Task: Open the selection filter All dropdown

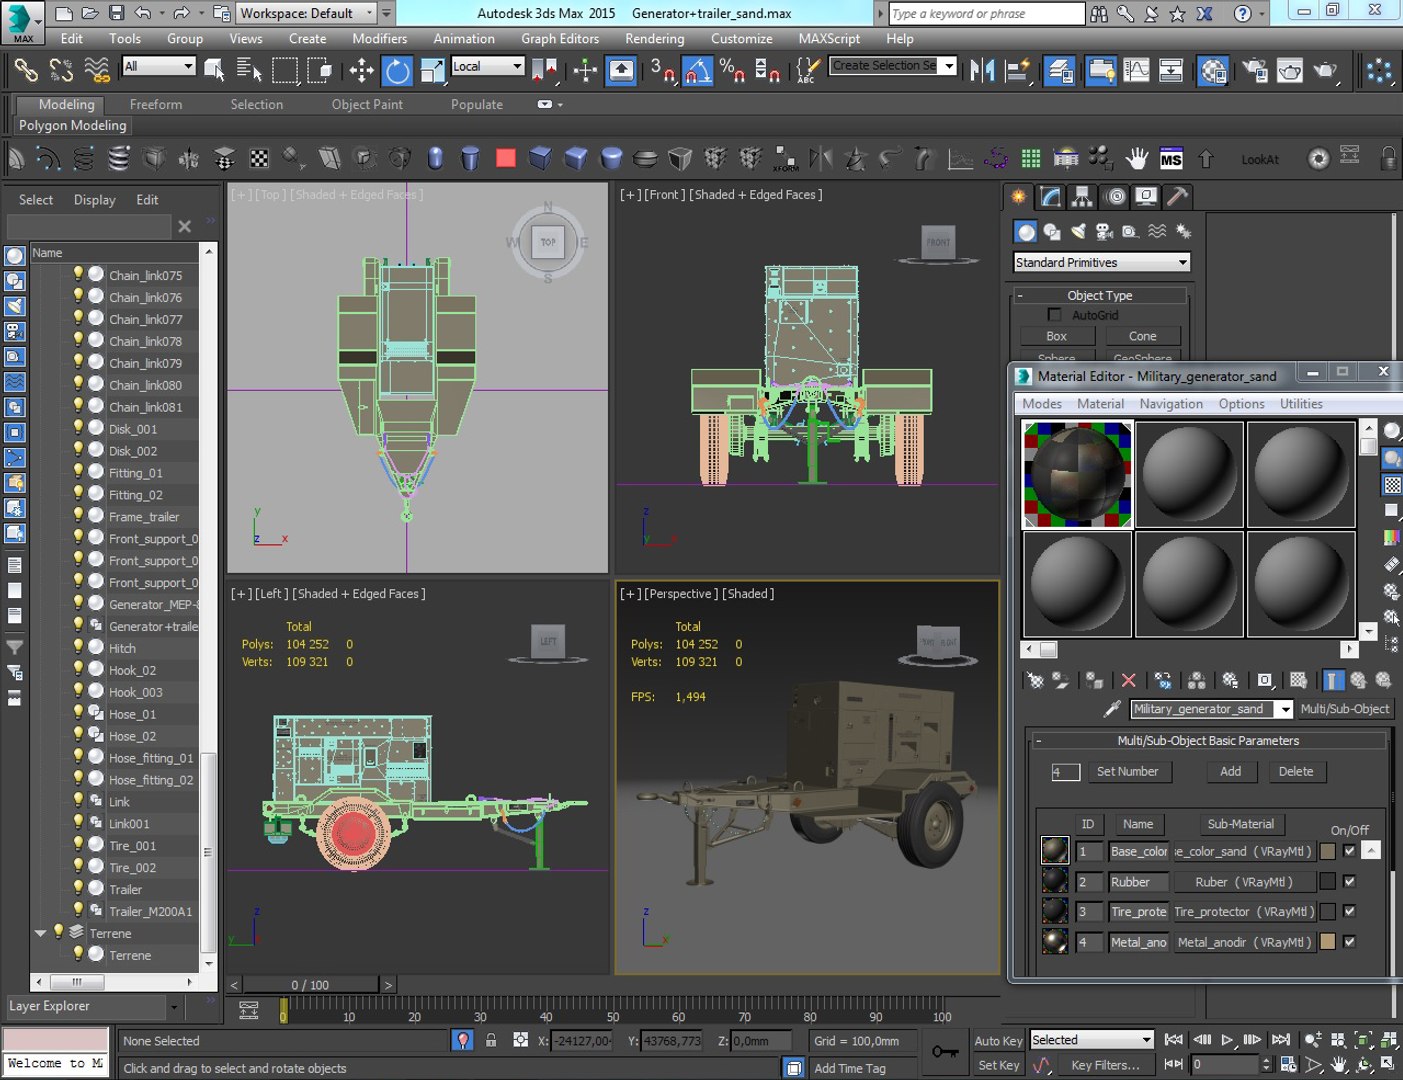Action: 159,66
